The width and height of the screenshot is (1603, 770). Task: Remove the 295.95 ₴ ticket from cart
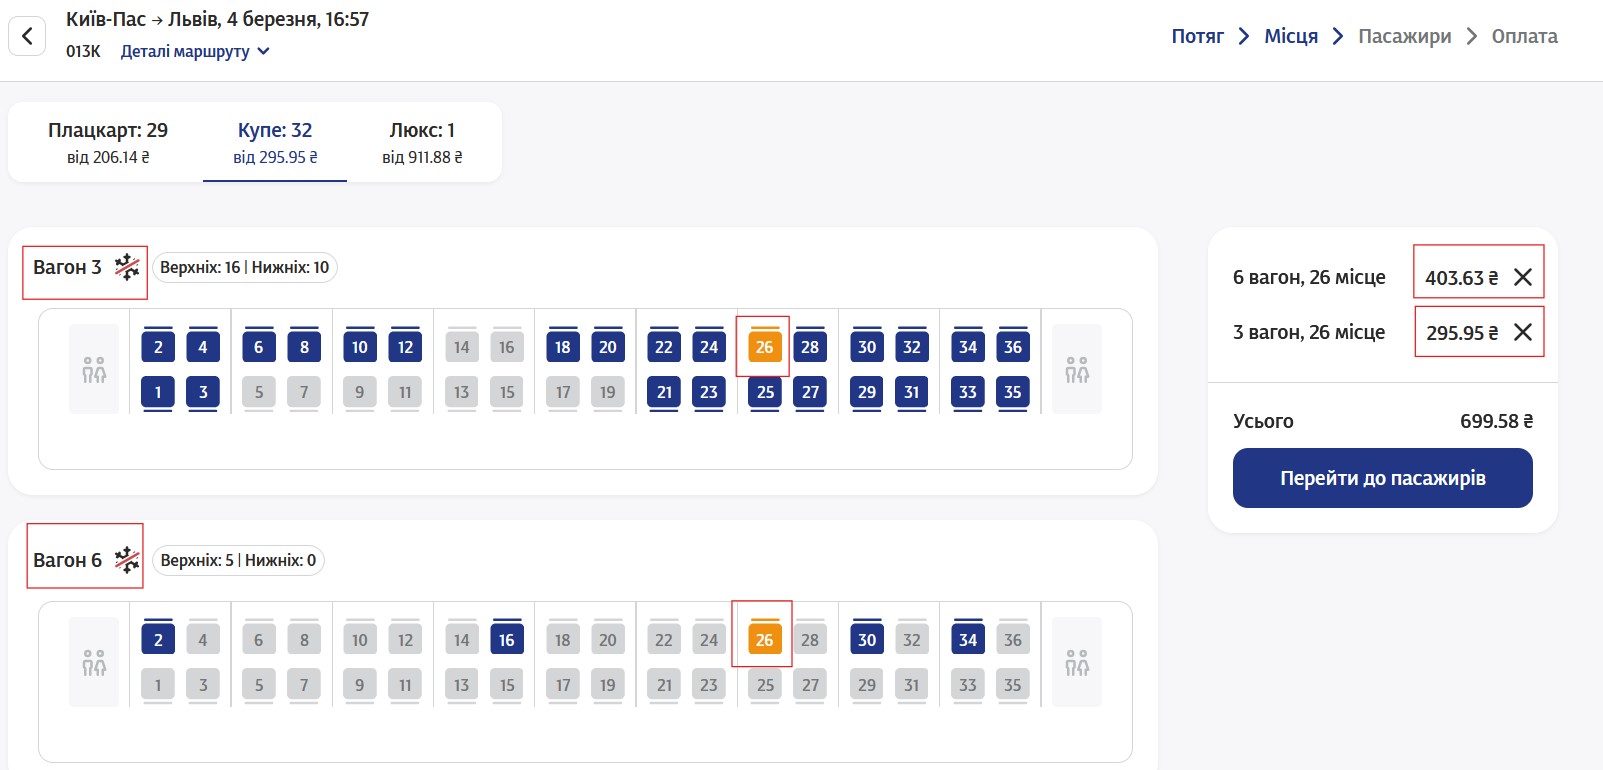pyautogui.click(x=1522, y=332)
